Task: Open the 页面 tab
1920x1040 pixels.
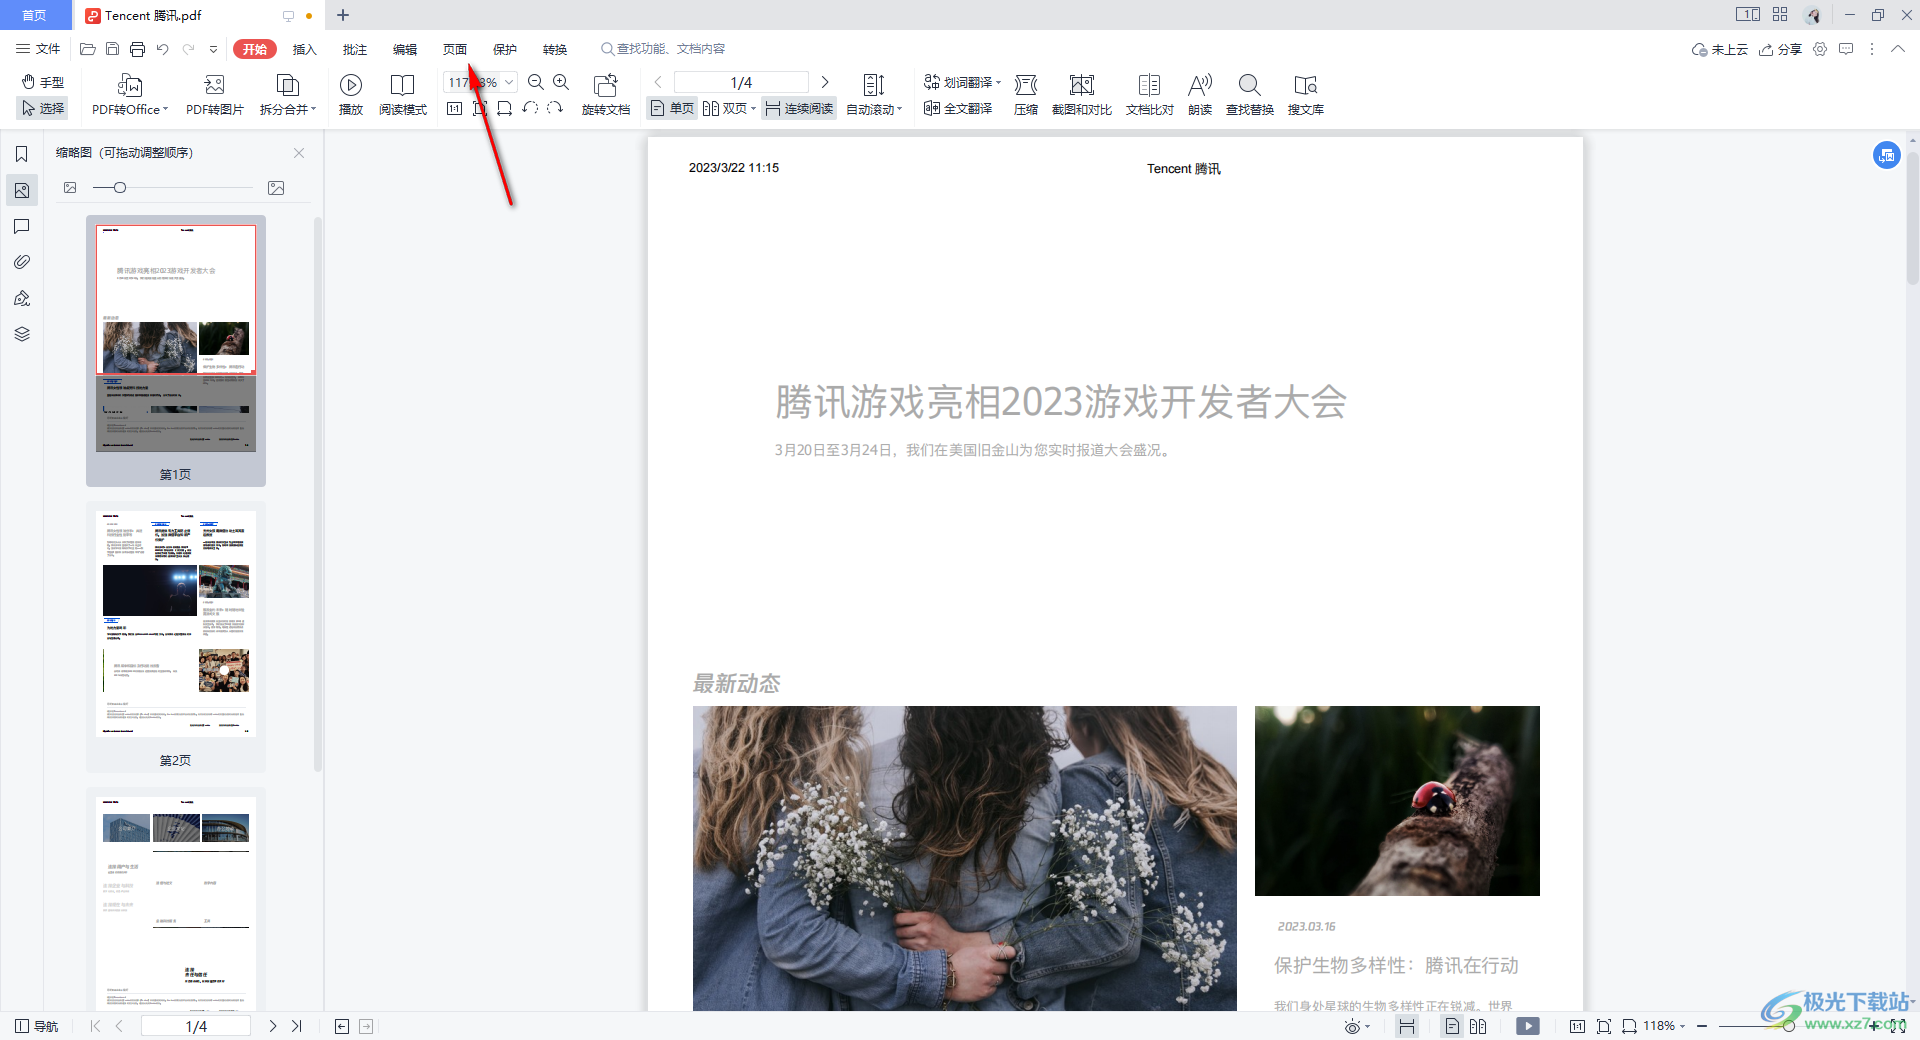Action: pyautogui.click(x=455, y=49)
